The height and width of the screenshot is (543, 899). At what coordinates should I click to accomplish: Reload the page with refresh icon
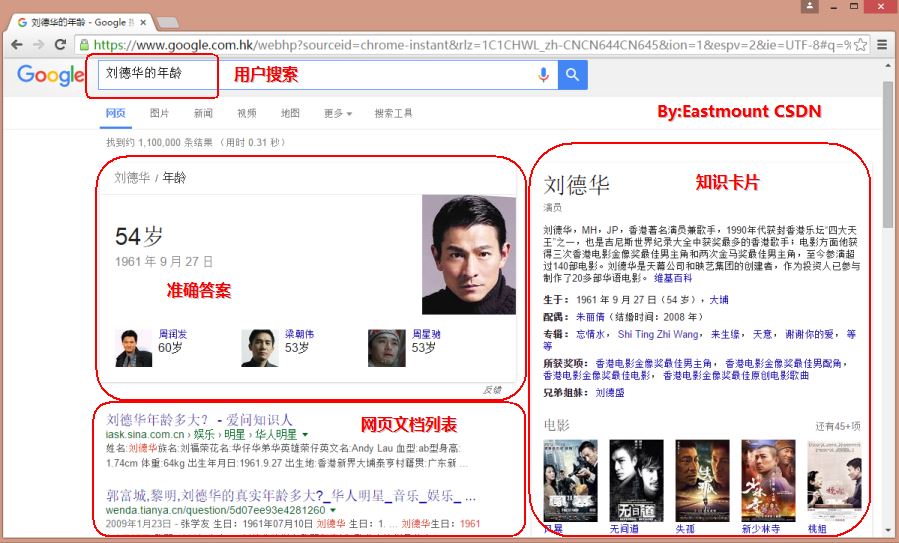tap(60, 44)
